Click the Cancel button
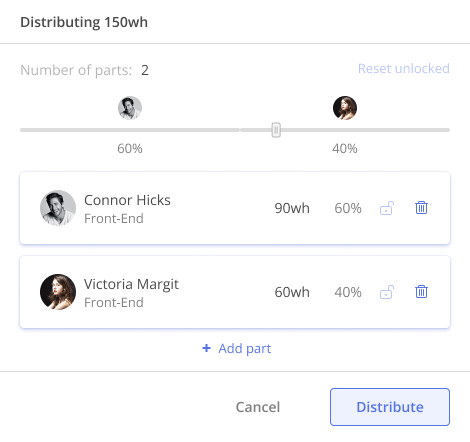The height and width of the screenshot is (442, 470). (258, 407)
